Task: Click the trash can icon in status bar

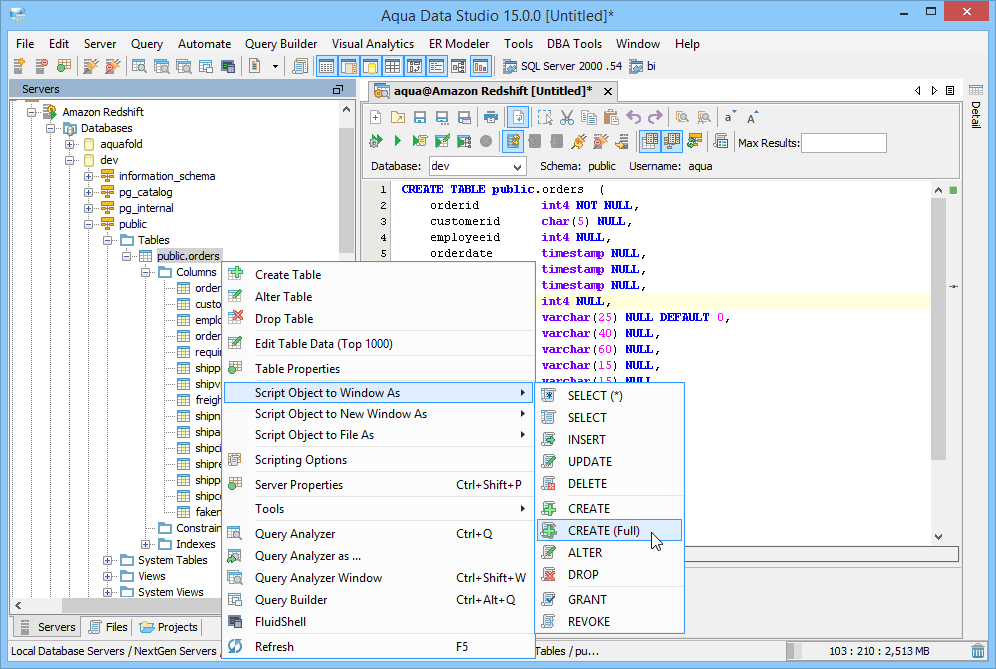Action: (978, 651)
